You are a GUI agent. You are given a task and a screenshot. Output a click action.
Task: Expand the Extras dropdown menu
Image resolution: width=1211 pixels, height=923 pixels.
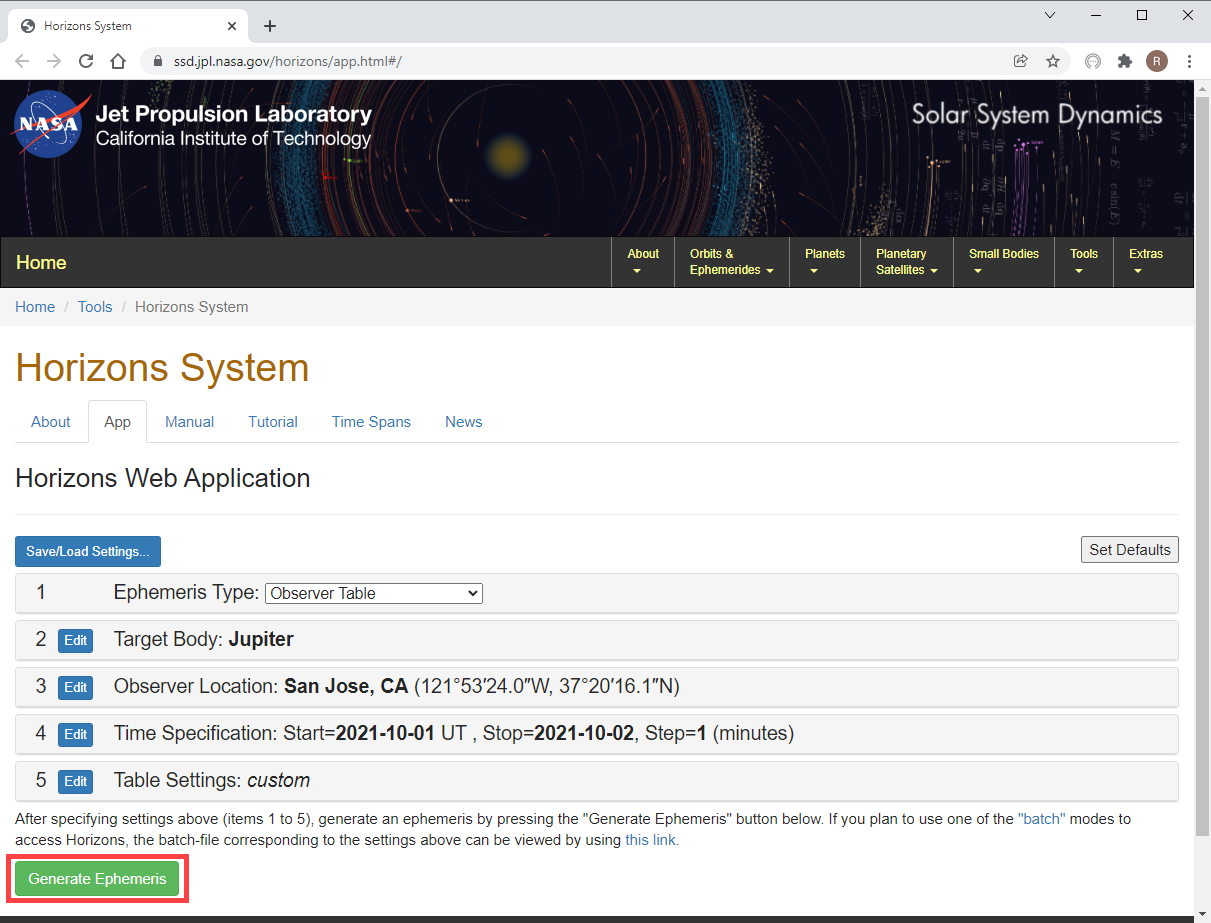point(1146,262)
